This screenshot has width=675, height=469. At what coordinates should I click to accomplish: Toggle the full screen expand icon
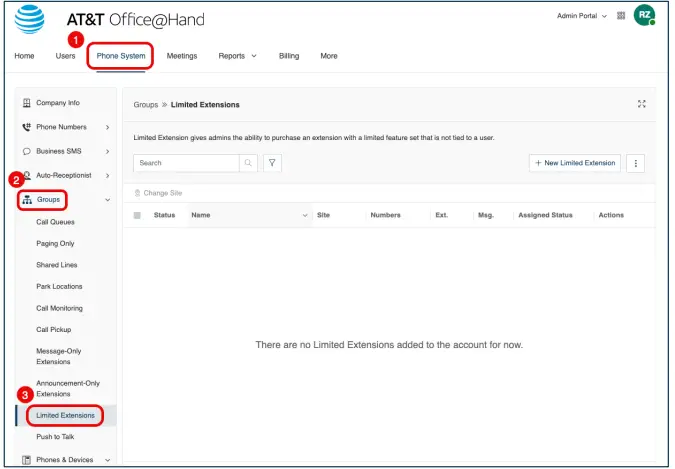point(641,104)
